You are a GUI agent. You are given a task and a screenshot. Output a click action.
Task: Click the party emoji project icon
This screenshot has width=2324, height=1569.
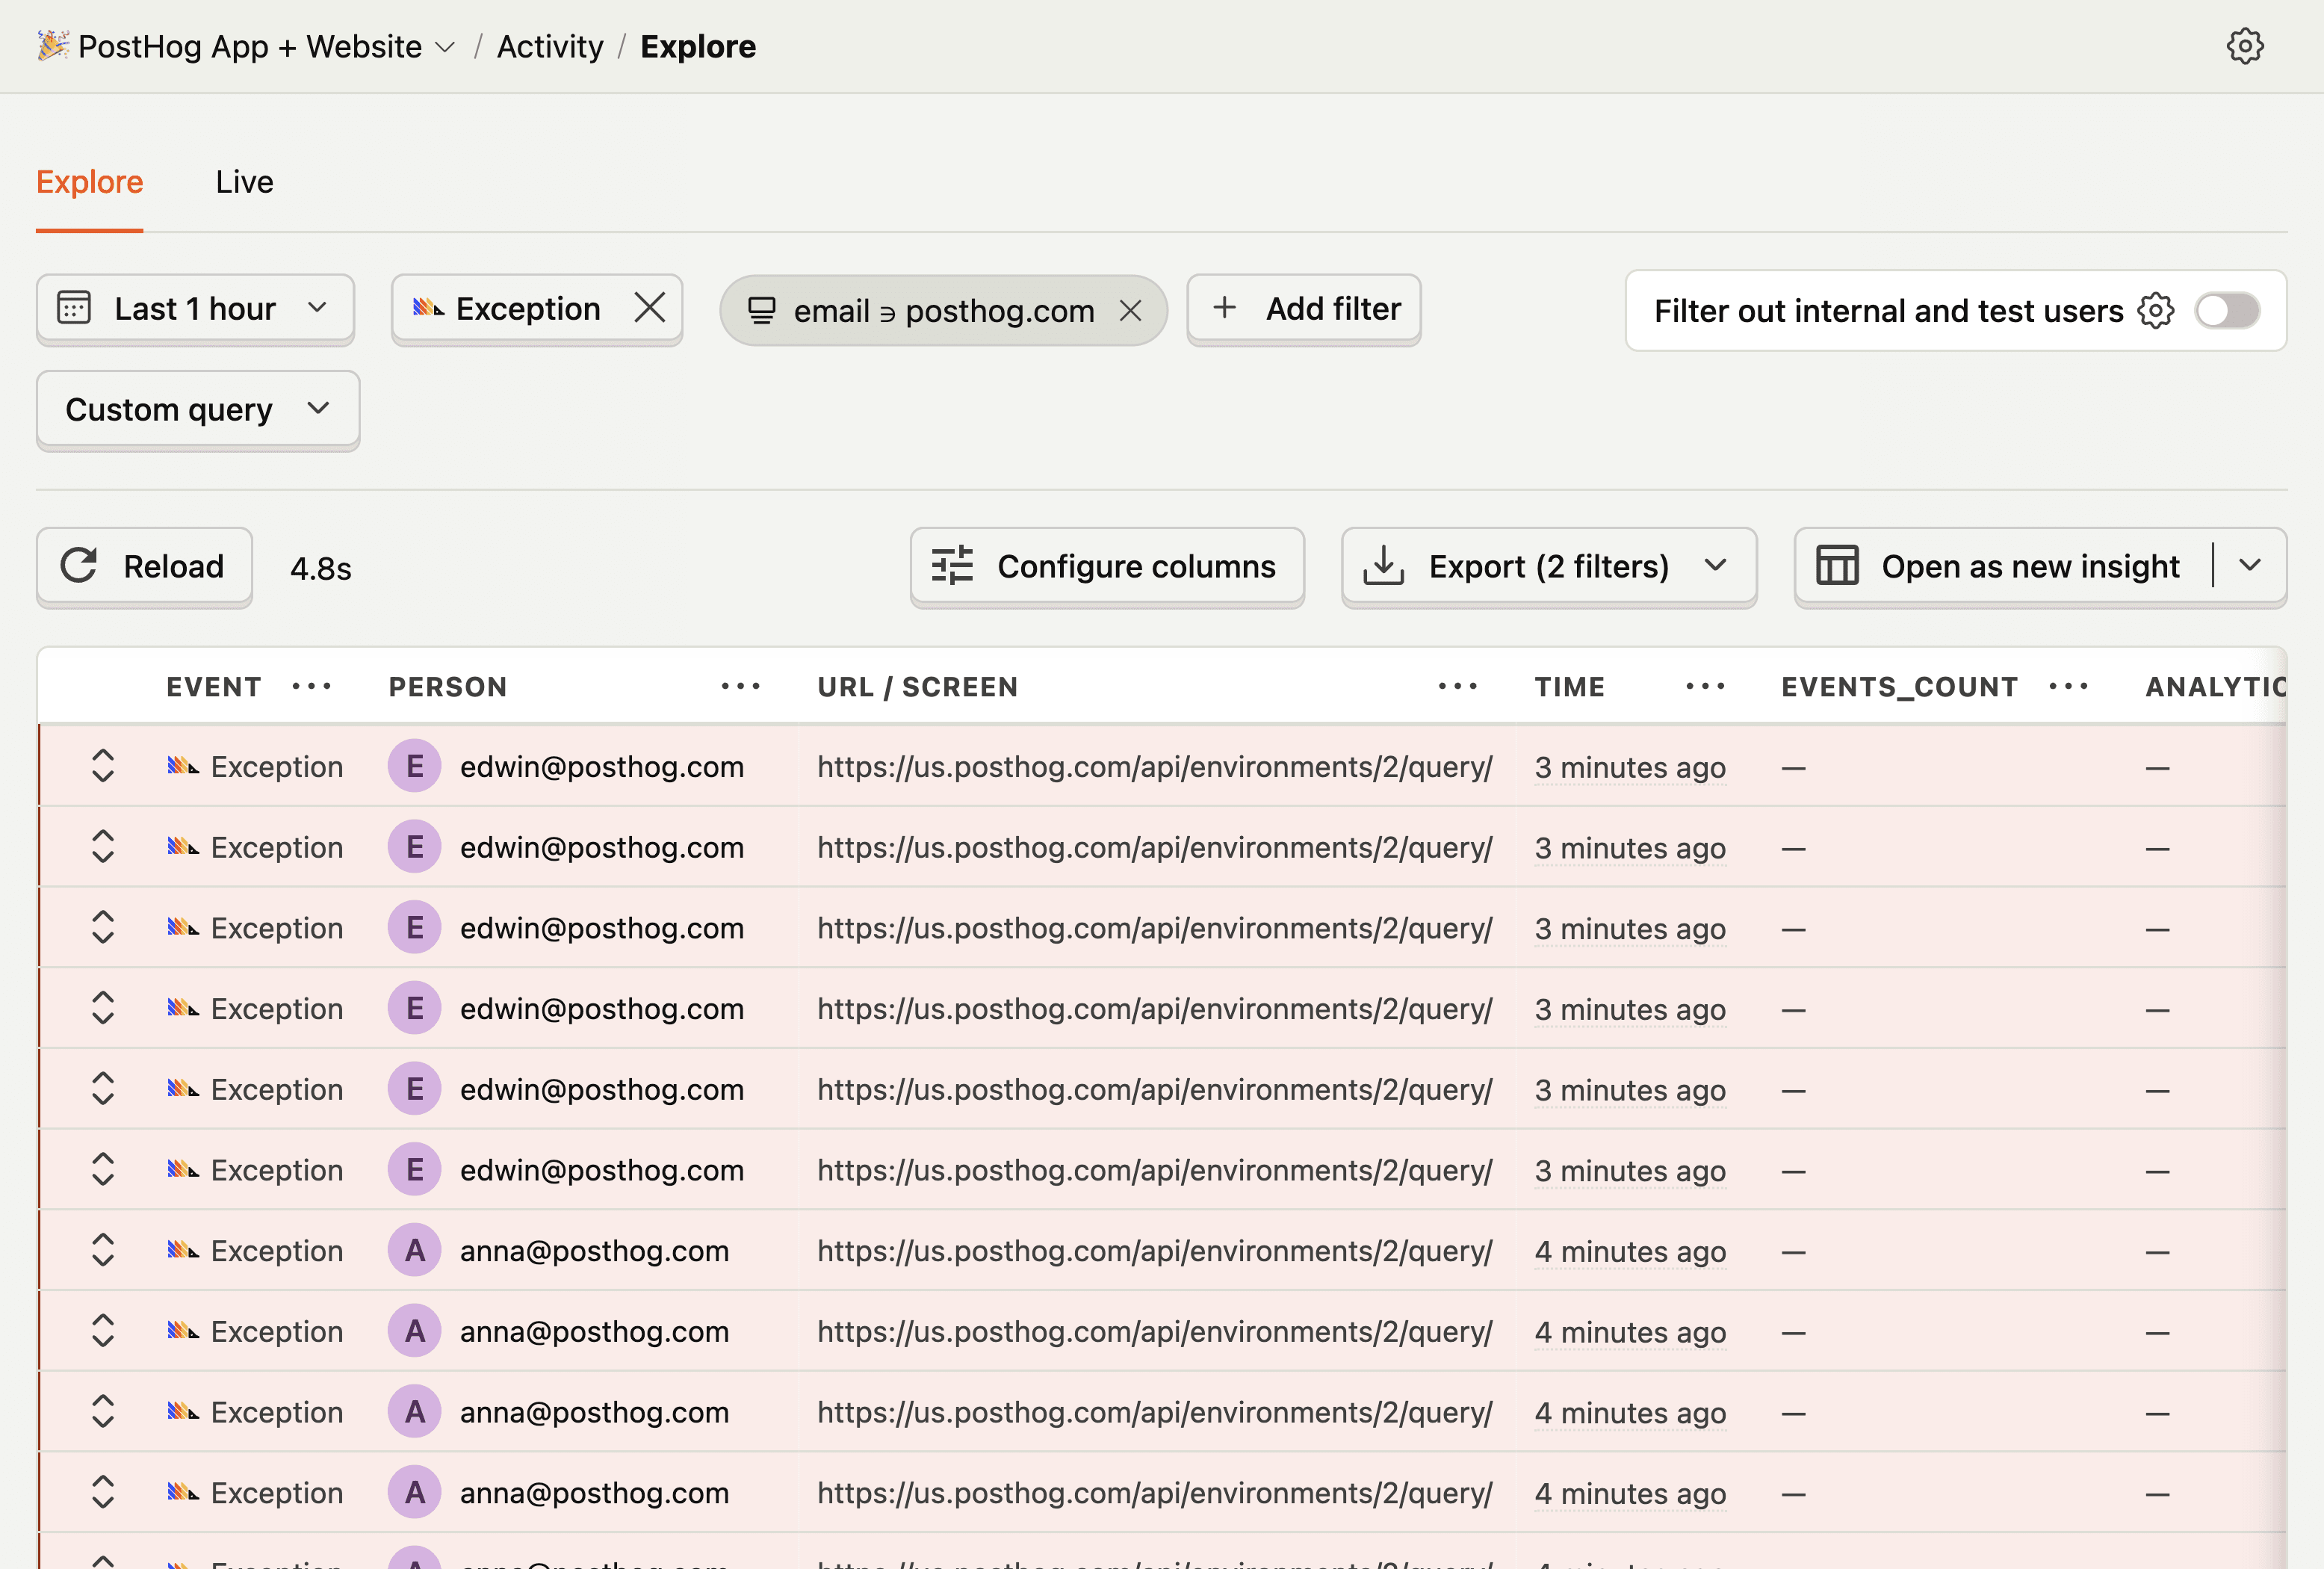(x=53, y=45)
